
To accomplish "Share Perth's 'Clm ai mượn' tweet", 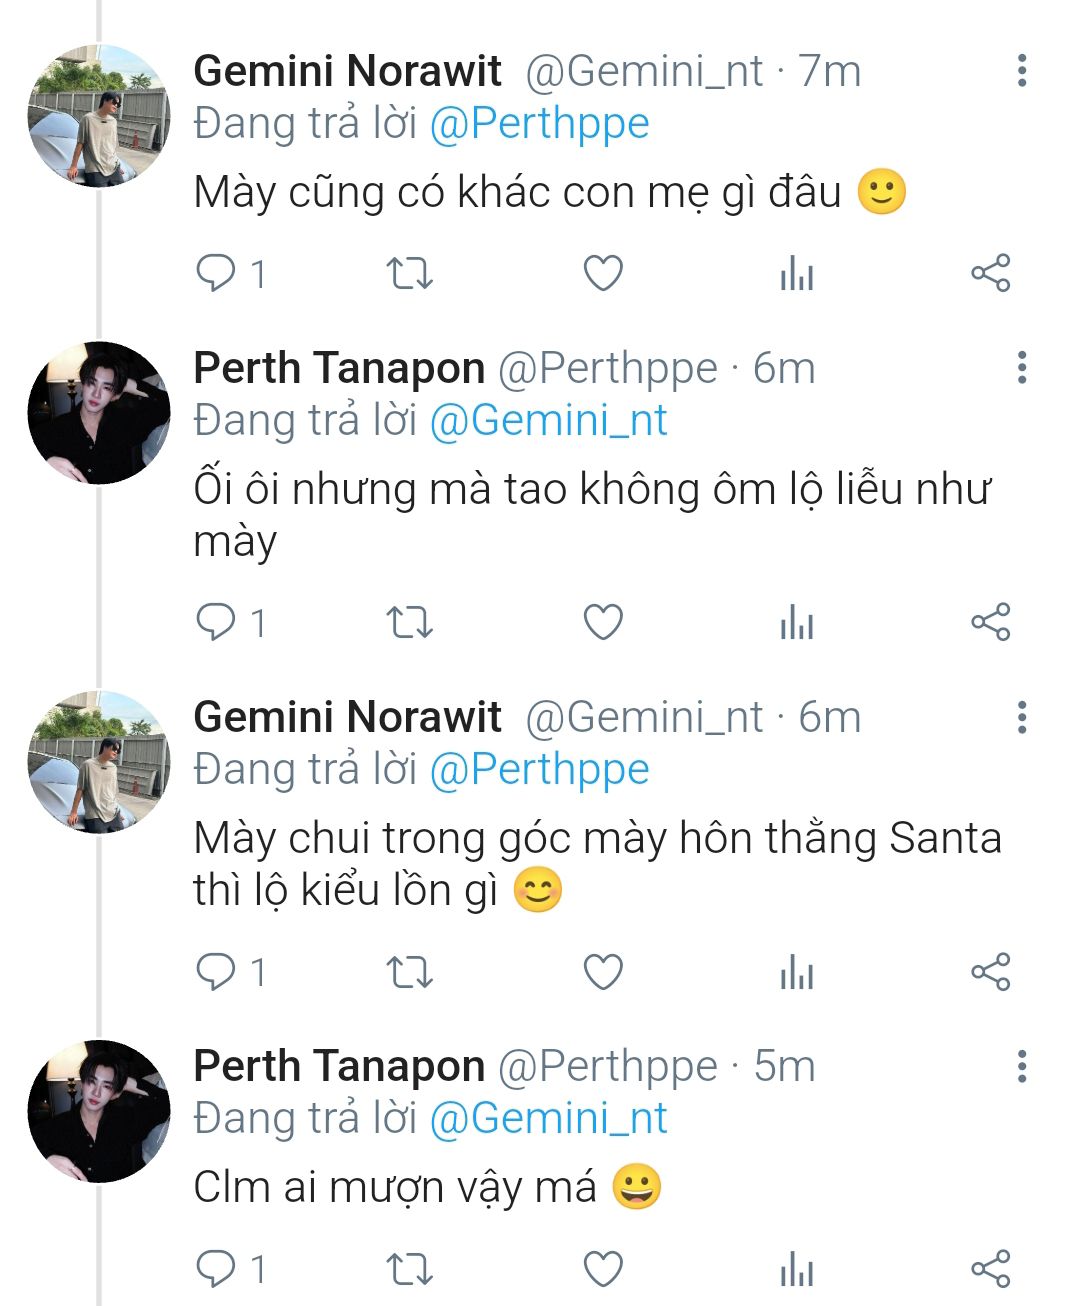I will (990, 1269).
